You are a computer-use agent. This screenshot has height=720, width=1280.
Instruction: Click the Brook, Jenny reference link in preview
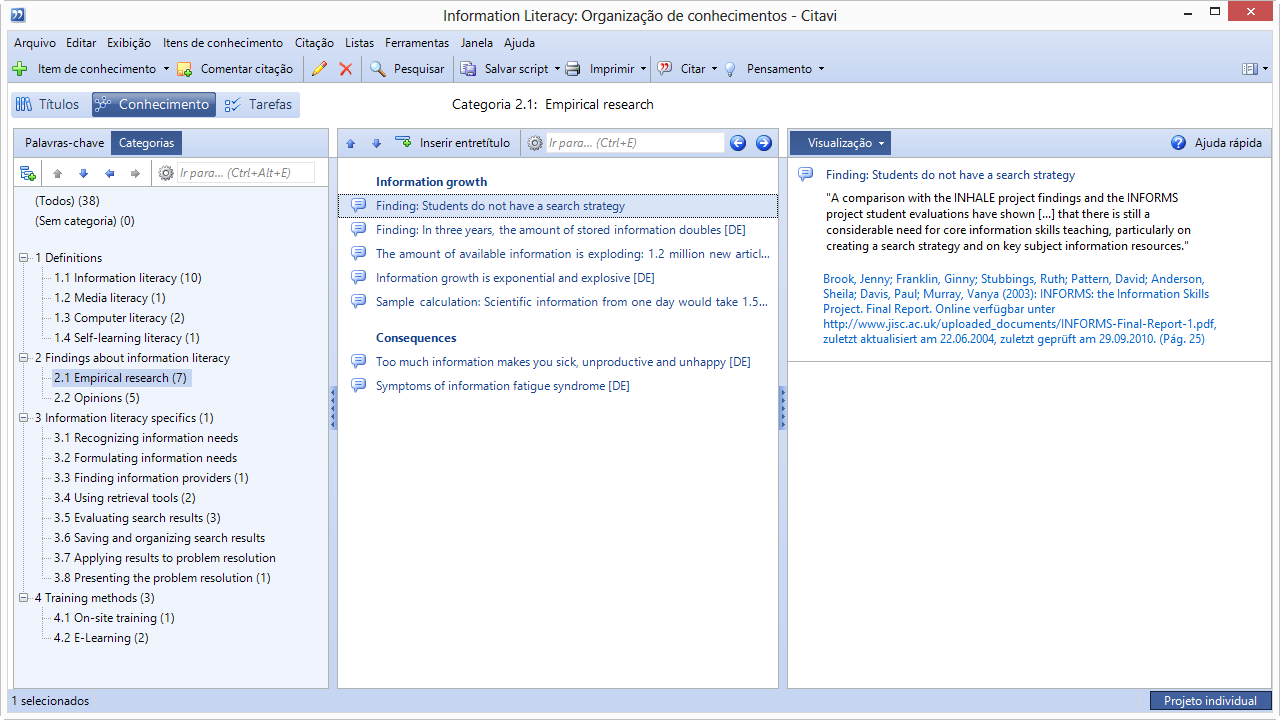point(1019,309)
